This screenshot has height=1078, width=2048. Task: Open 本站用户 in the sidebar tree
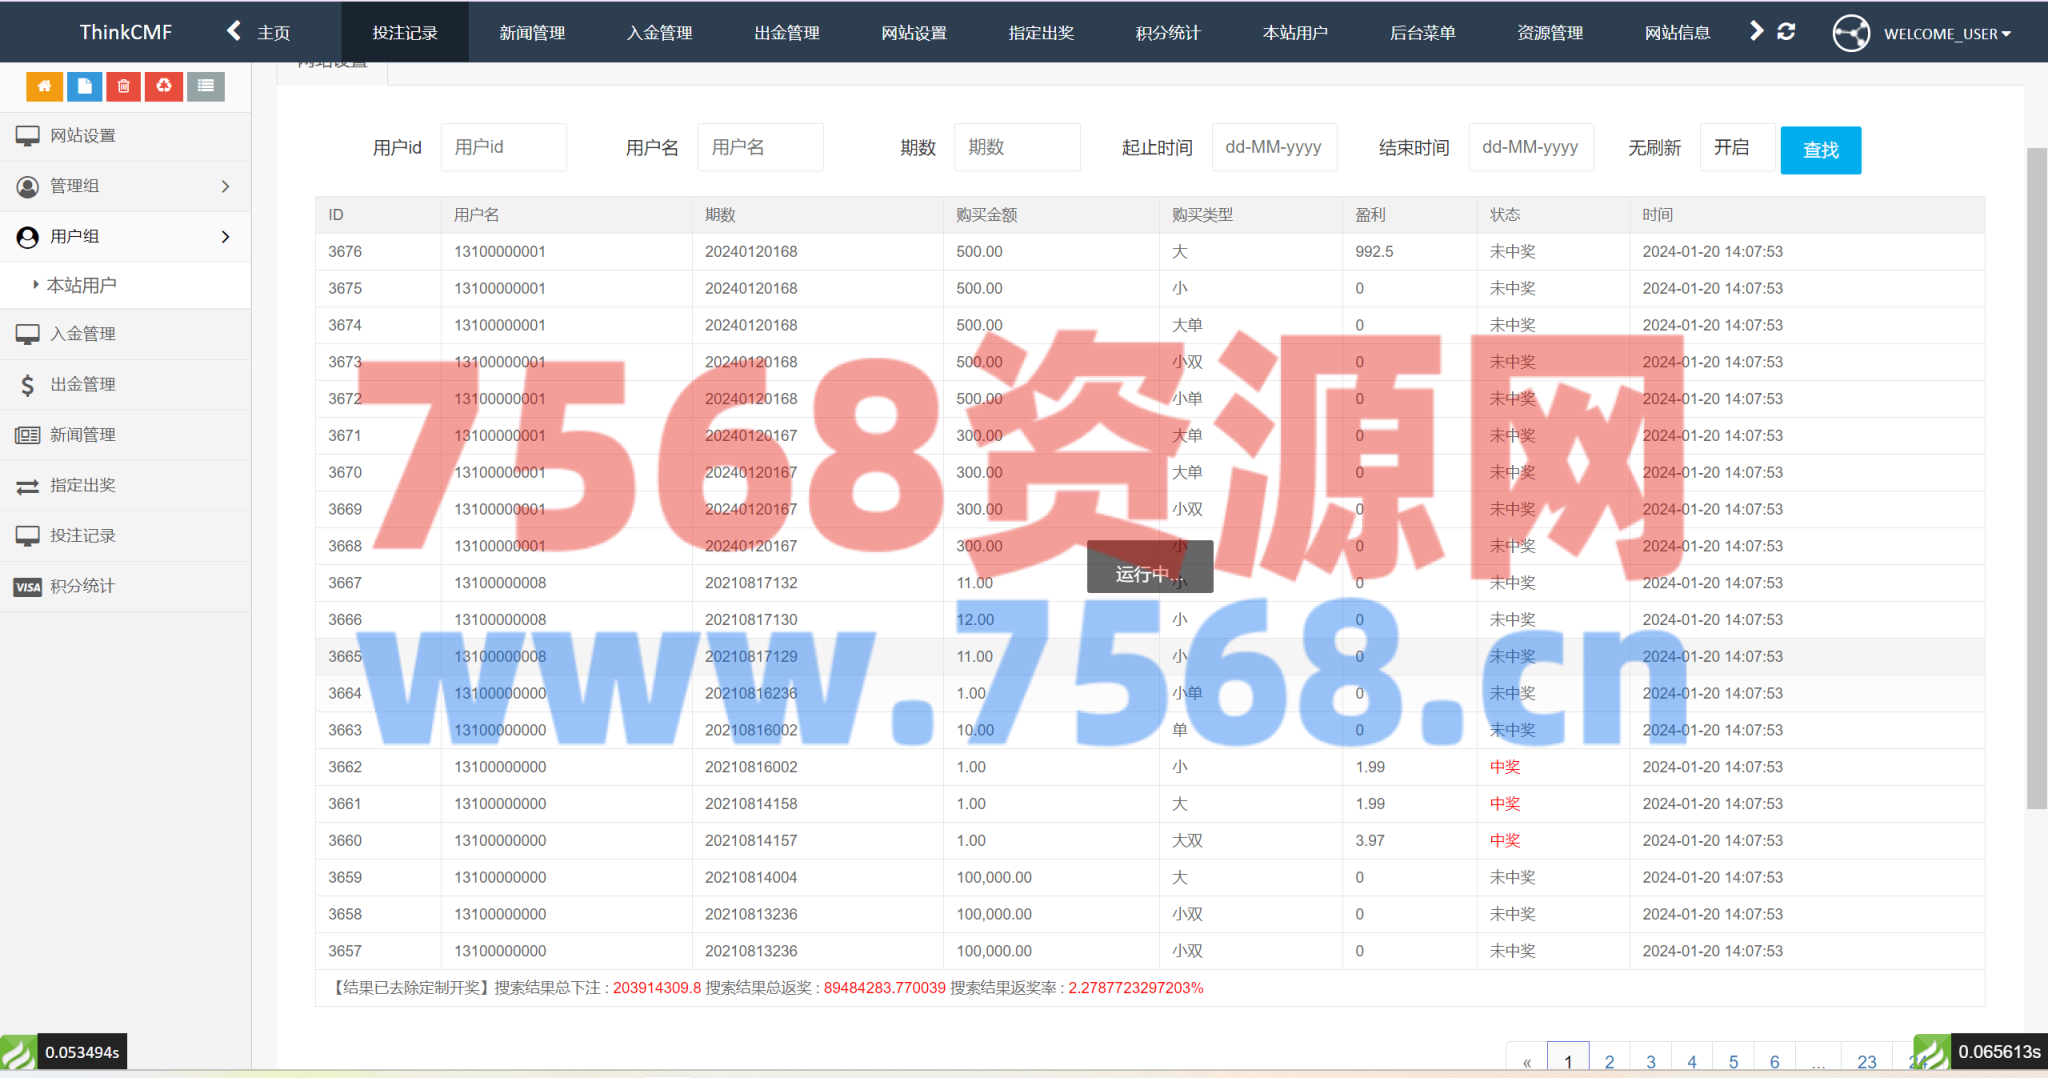coord(82,286)
